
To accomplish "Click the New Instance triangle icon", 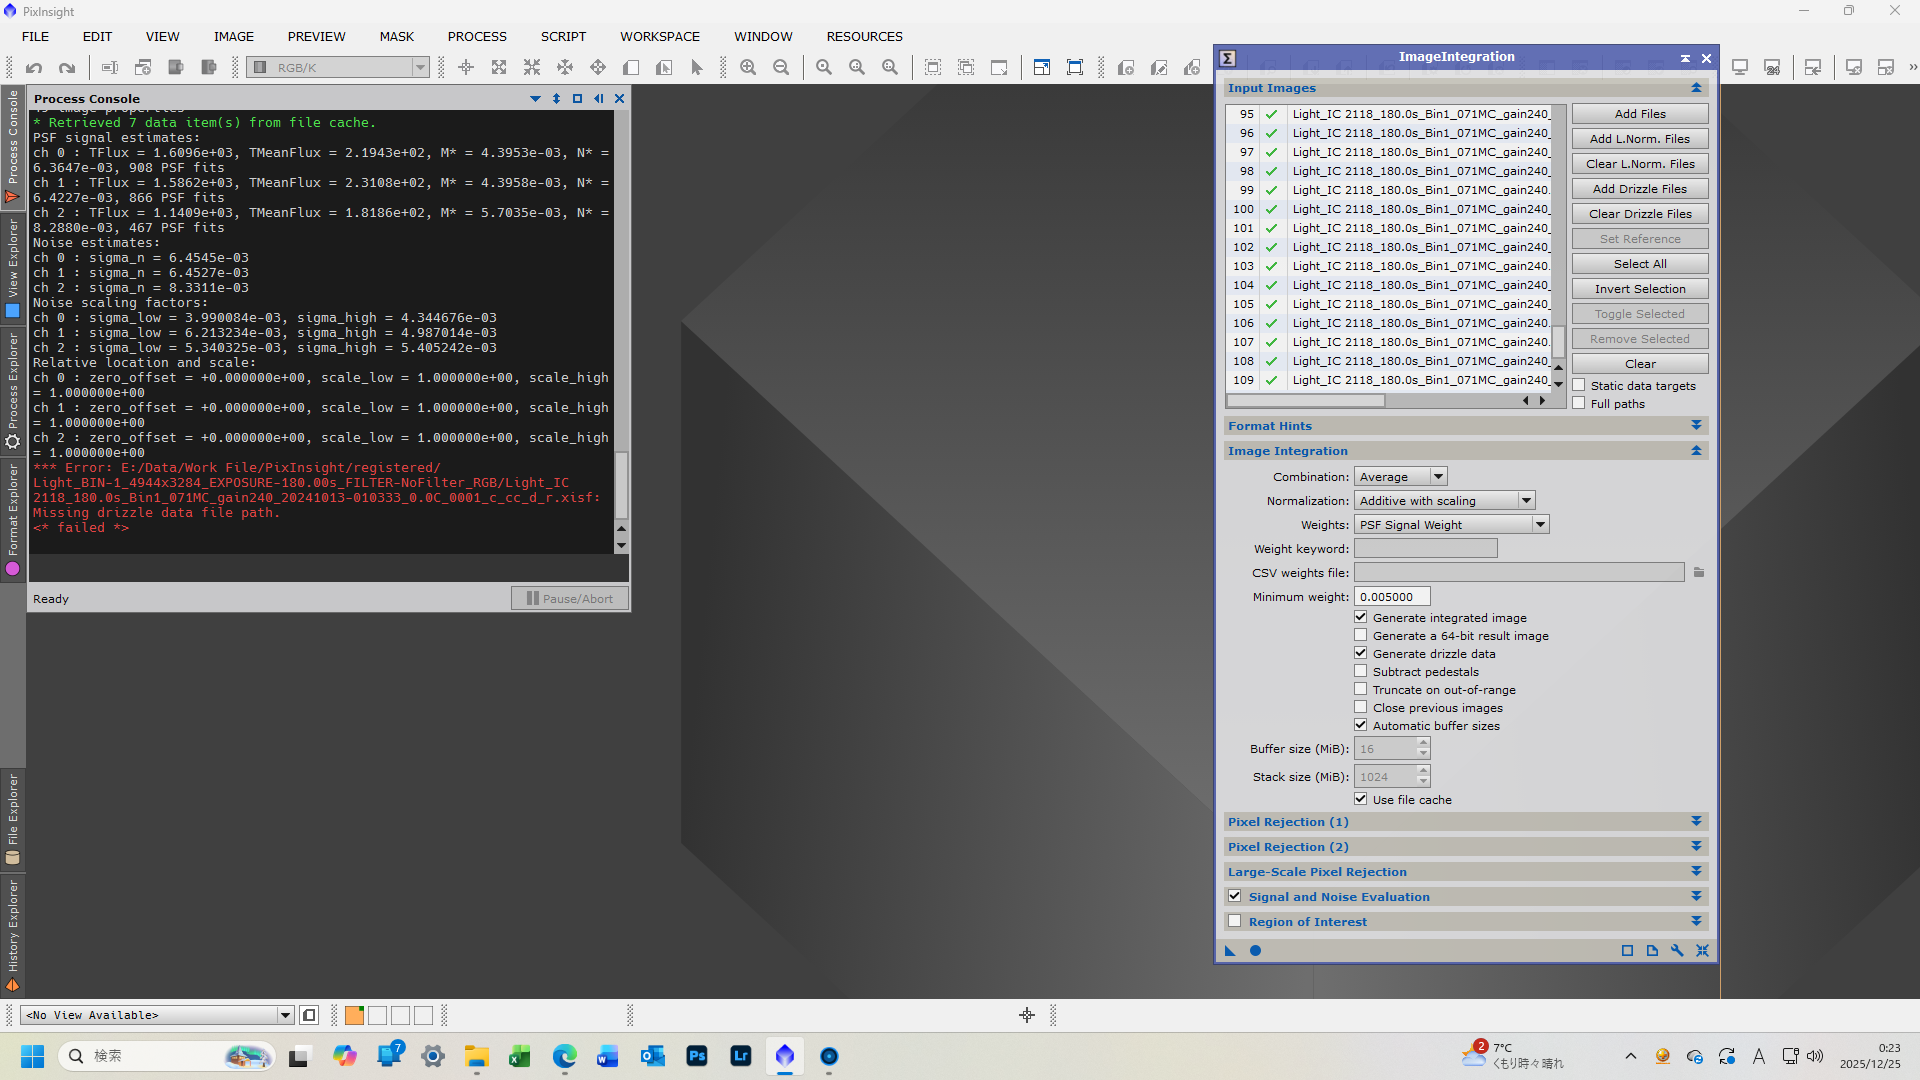I will [x=1230, y=951].
